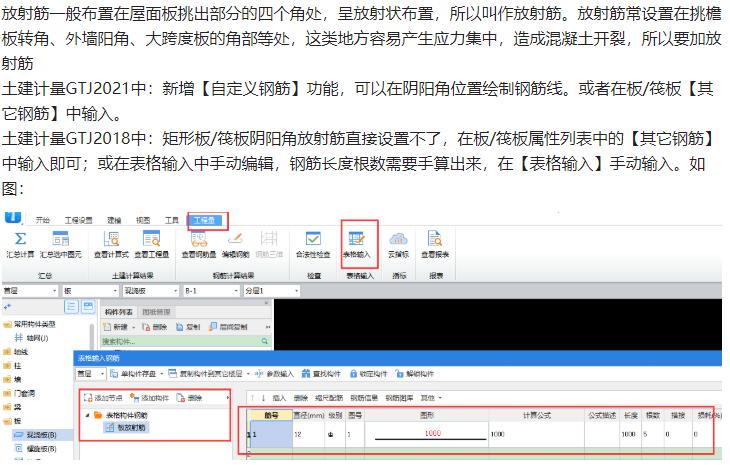This screenshot has height=465, width=730.
Task: Open the 其他 dropdown in rebar toolbar
Action: 431,398
